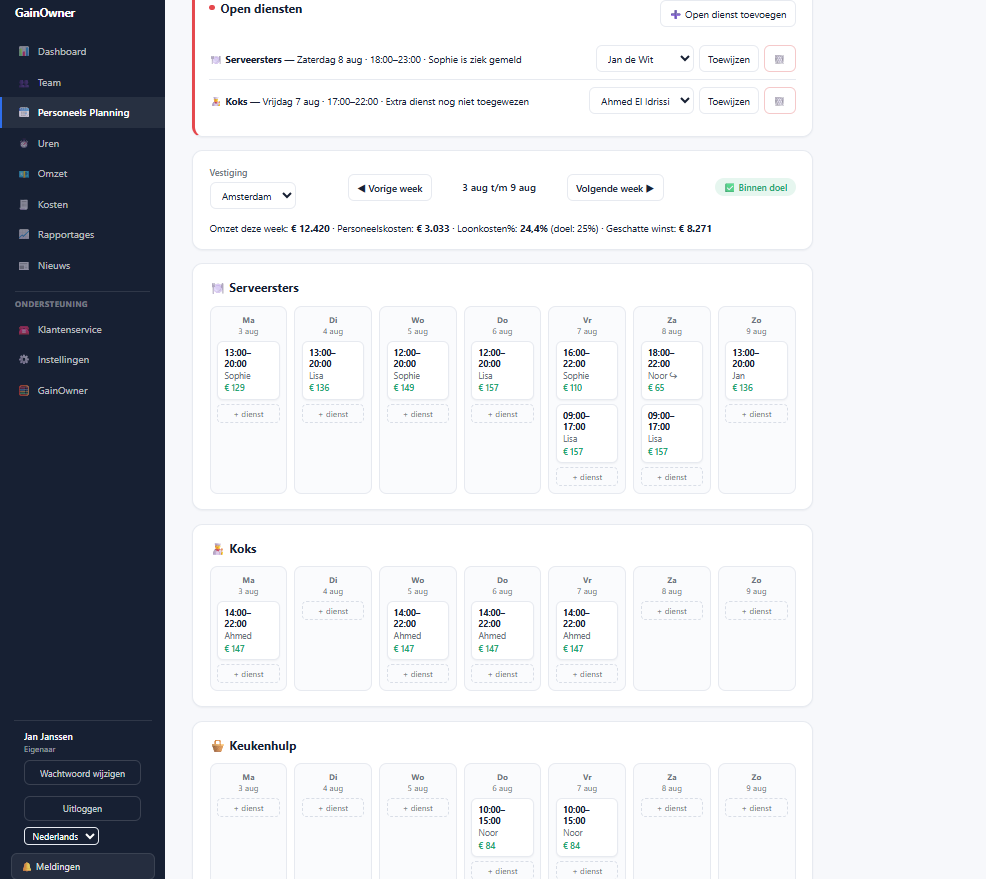Image resolution: width=986 pixels, height=879 pixels.
Task: Click the Nieuws sidebar icon
Action: (x=24, y=266)
